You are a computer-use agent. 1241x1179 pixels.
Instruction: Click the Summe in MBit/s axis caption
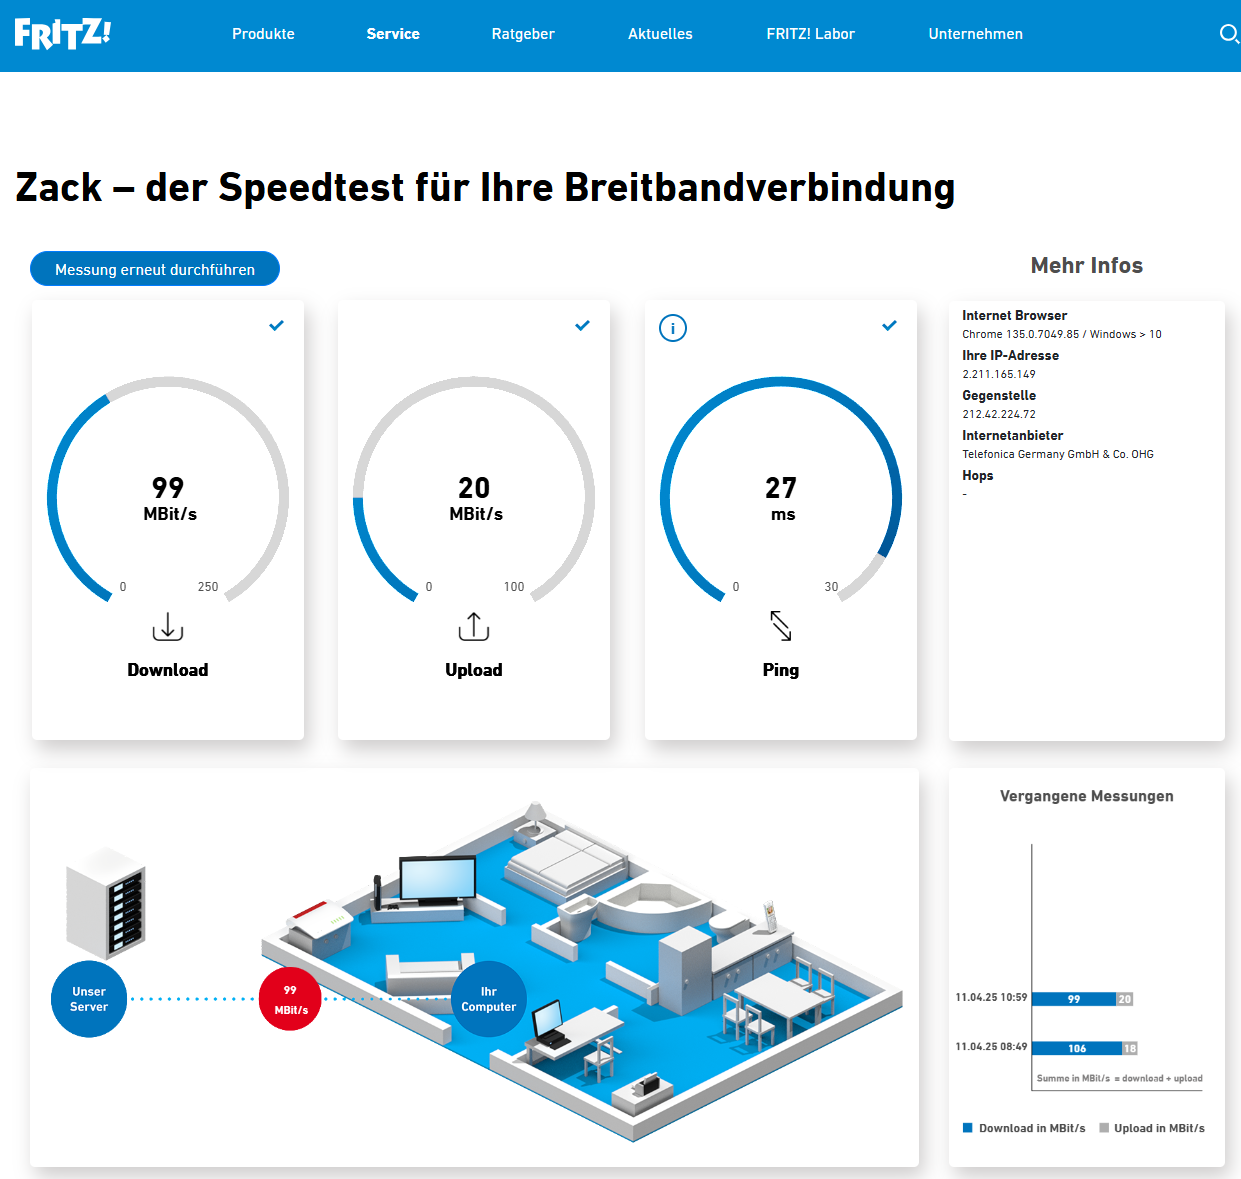pos(1120,1078)
